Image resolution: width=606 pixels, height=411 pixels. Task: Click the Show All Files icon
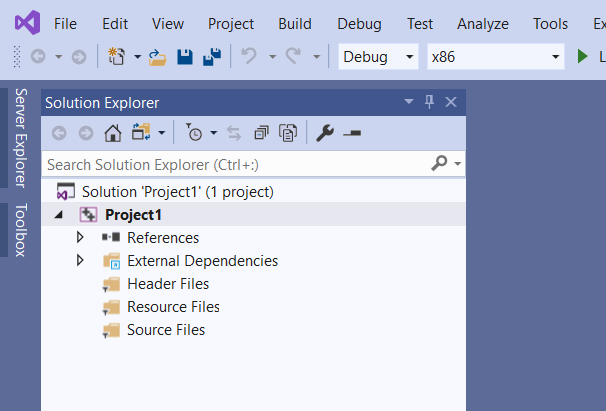click(x=288, y=132)
